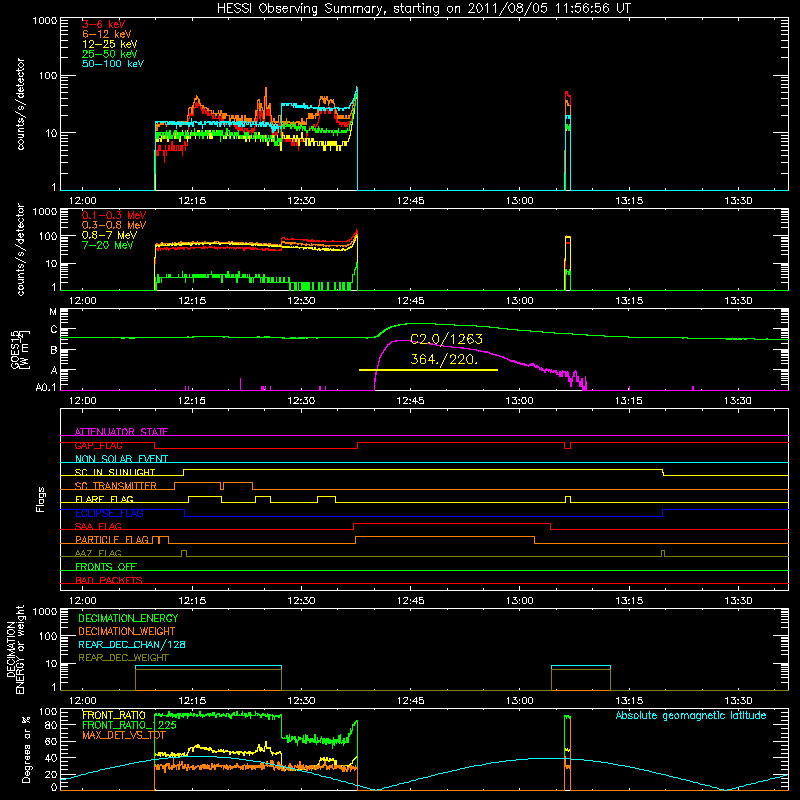This screenshot has height=800, width=800.
Task: Pick the SC_TRANSMITTER flag label
Action: (116, 486)
